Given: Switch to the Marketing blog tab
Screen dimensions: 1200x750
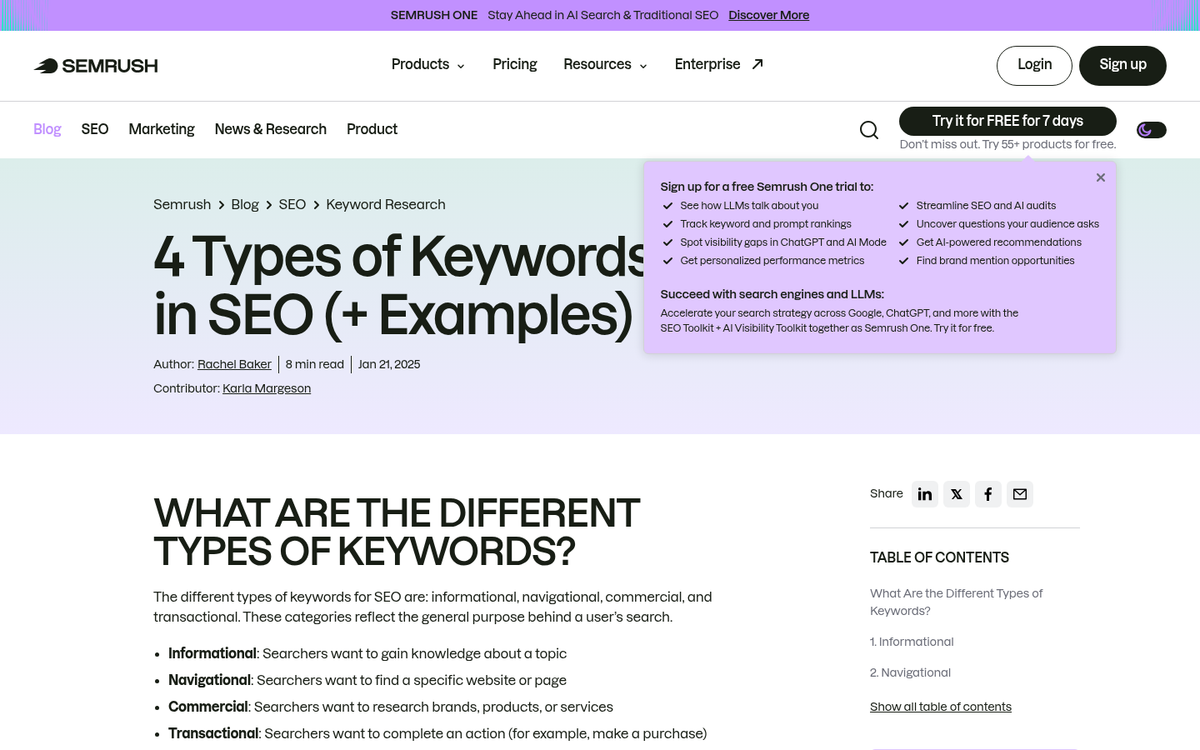Looking at the screenshot, I should 161,129.
